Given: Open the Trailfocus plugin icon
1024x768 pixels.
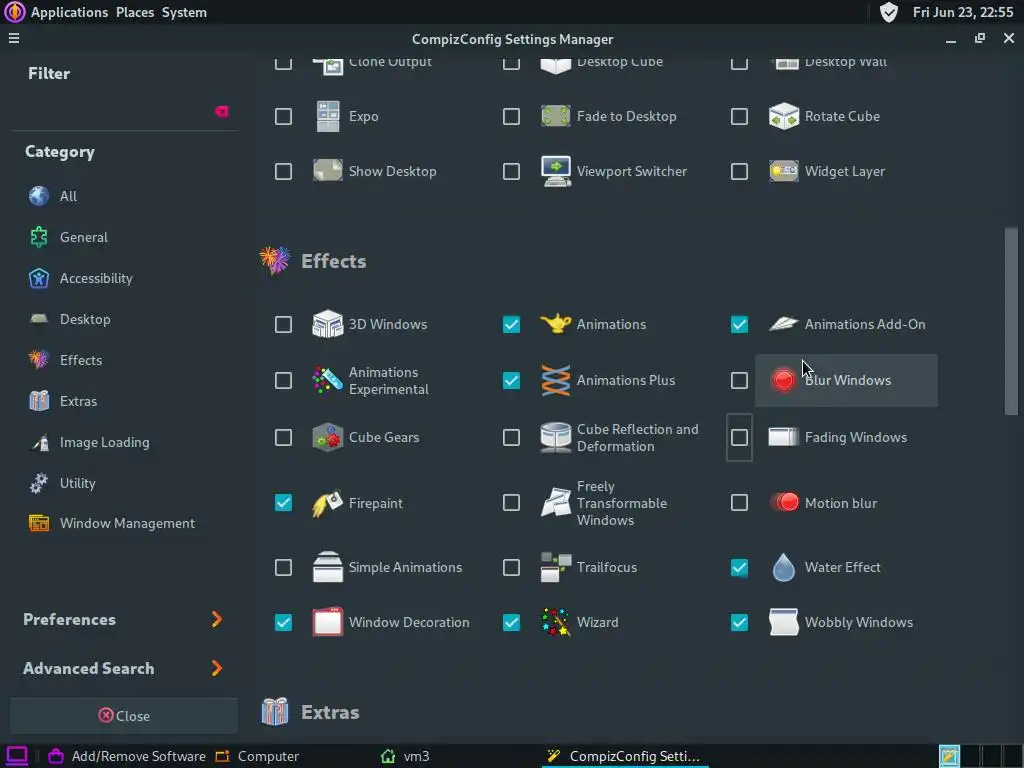Looking at the screenshot, I should click(556, 567).
